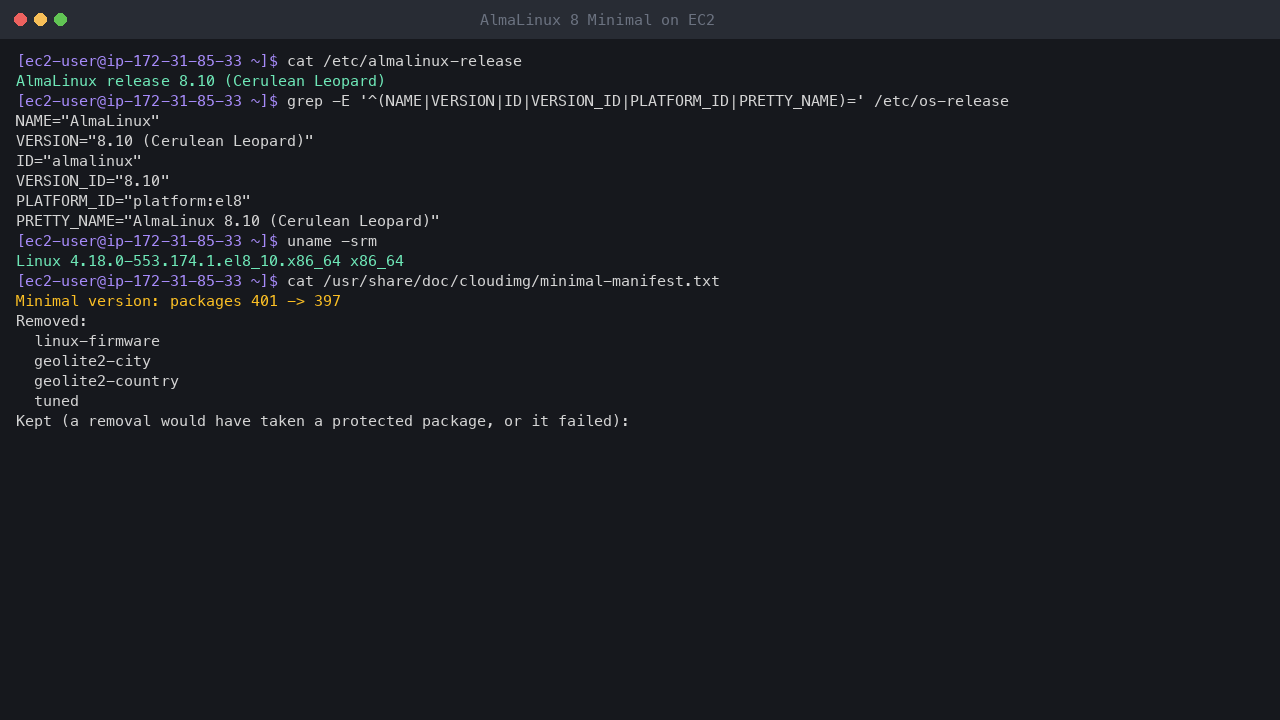
Task: Click the window title 'AlmaLinux 8 Minimal on EC2'
Action: click(x=597, y=20)
